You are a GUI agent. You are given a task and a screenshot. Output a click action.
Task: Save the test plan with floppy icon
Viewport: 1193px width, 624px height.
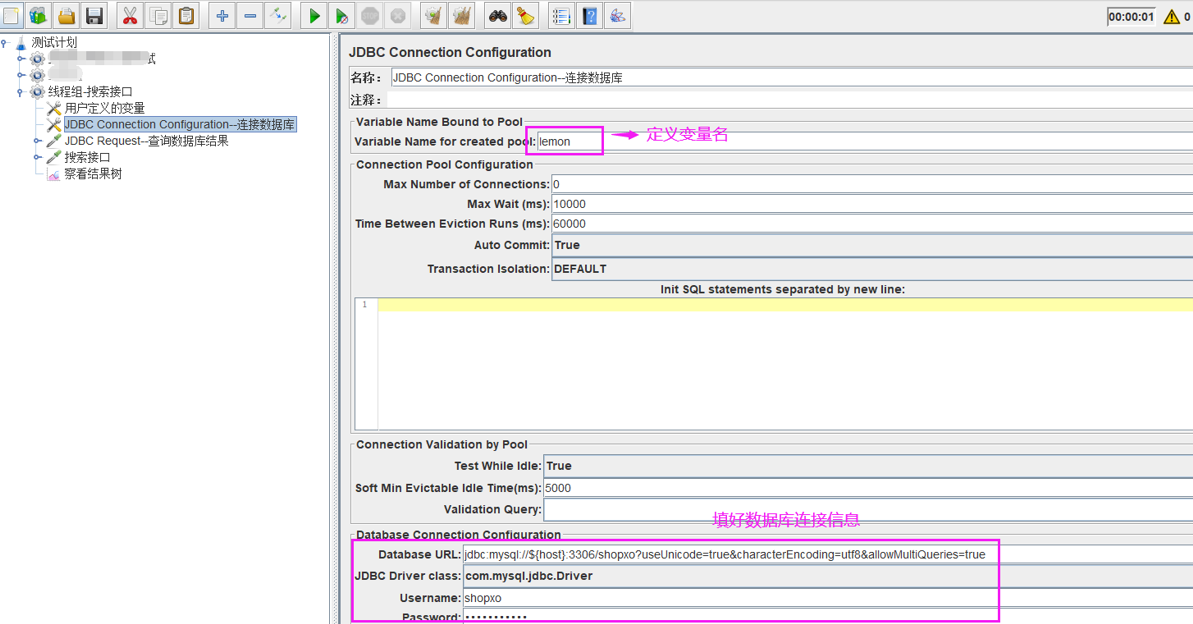[94, 16]
